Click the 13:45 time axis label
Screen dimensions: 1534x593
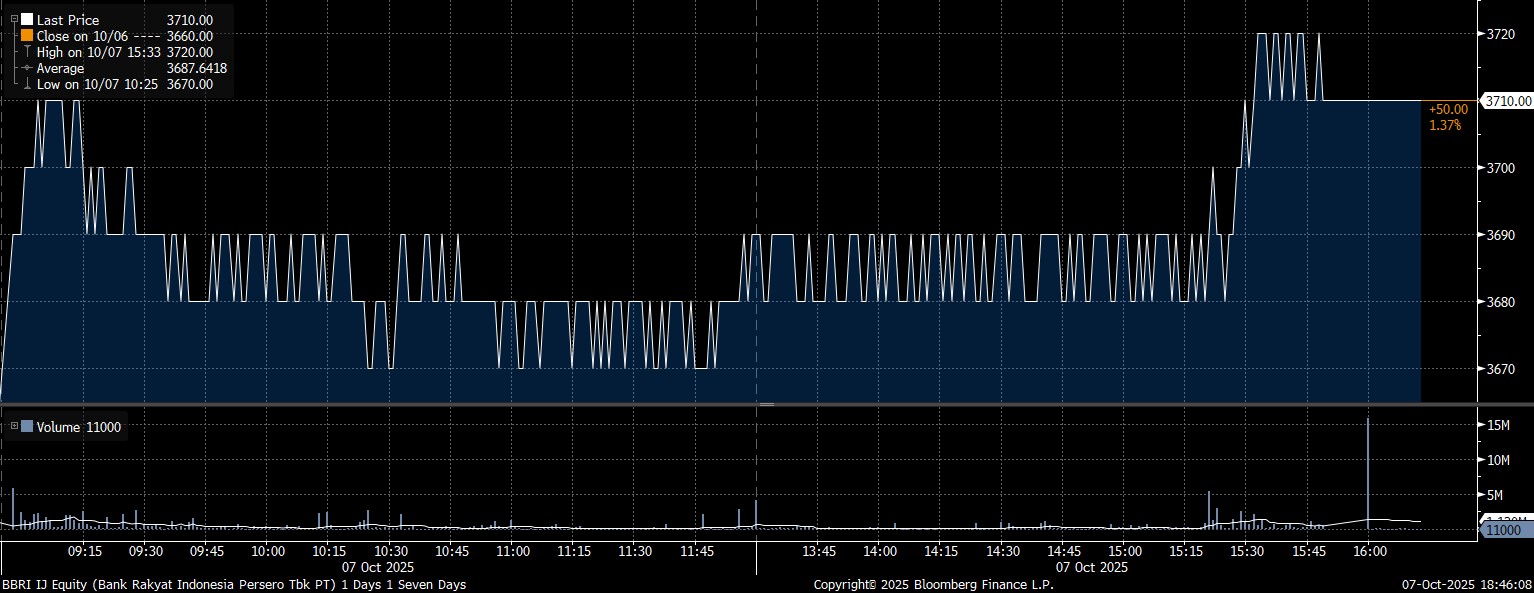pyautogui.click(x=819, y=551)
